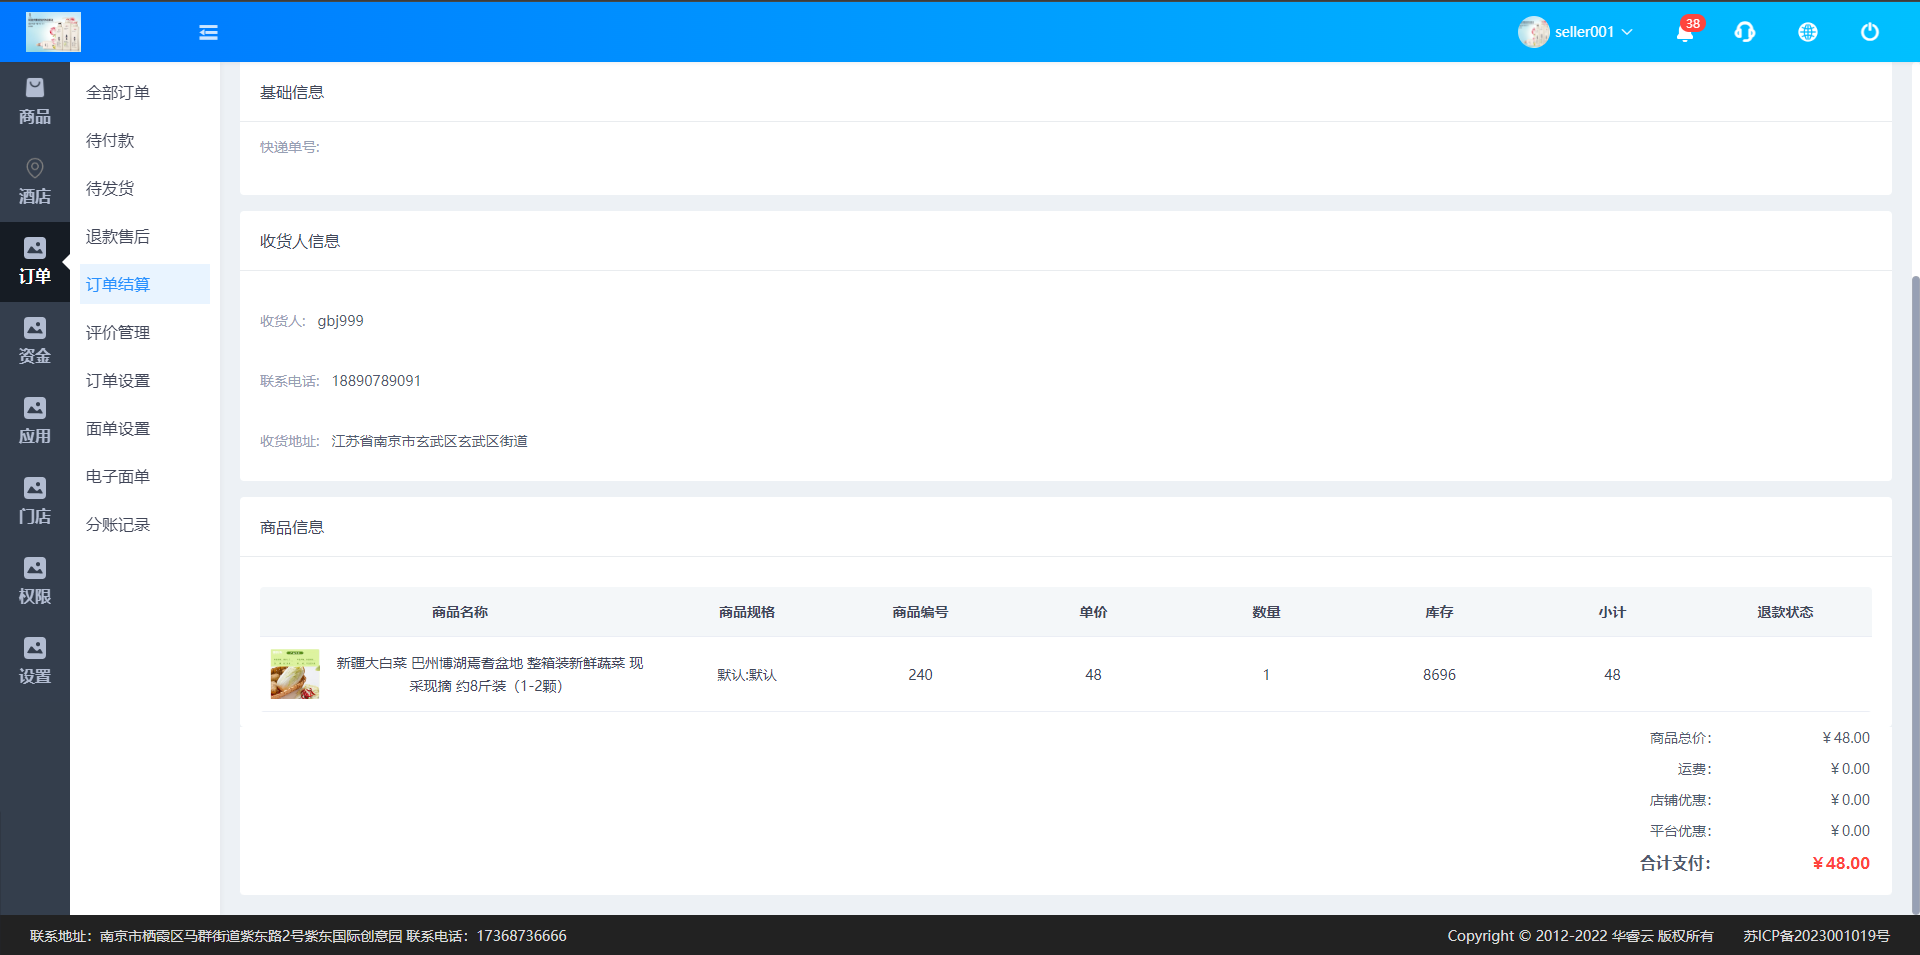Open the 设置 sidebar section
This screenshot has height=955, width=1920.
[35, 662]
